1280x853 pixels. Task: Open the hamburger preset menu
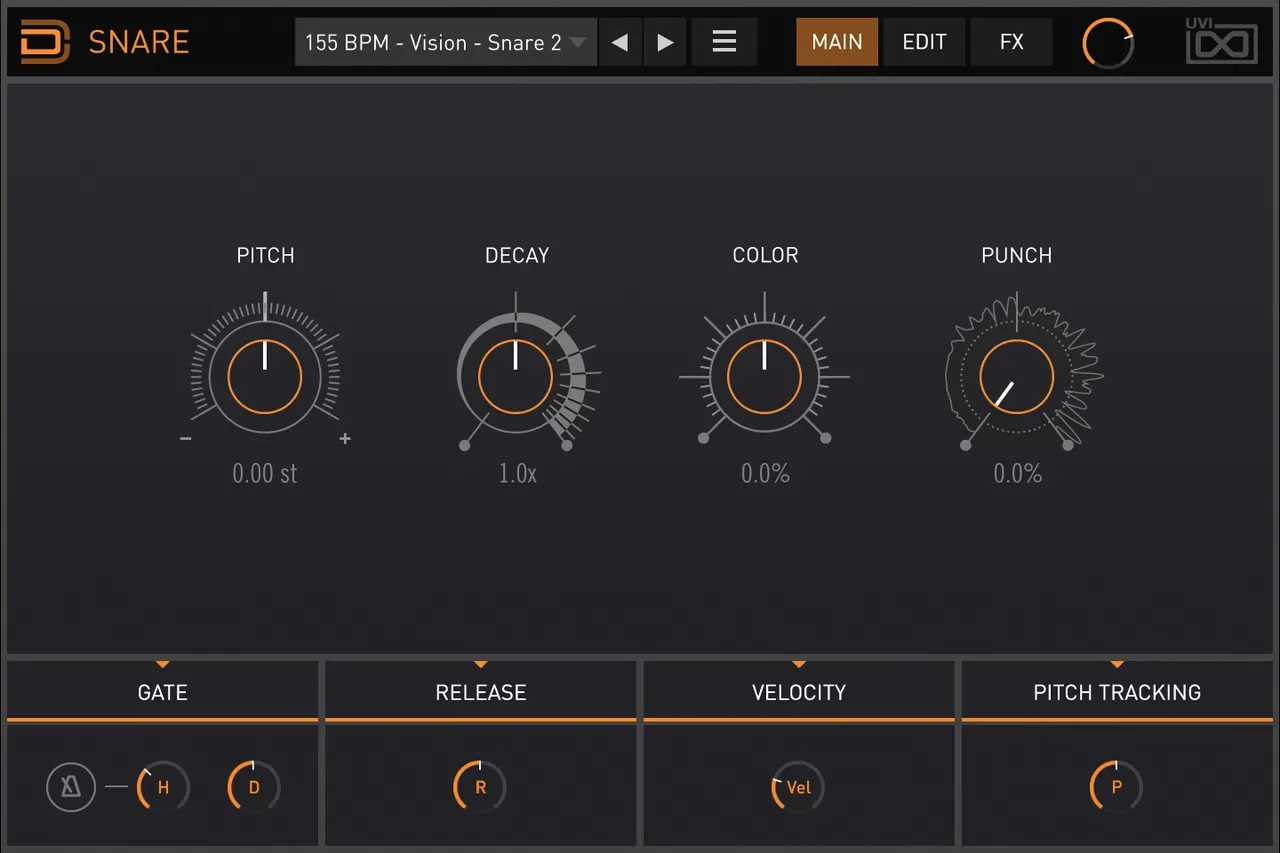(724, 42)
